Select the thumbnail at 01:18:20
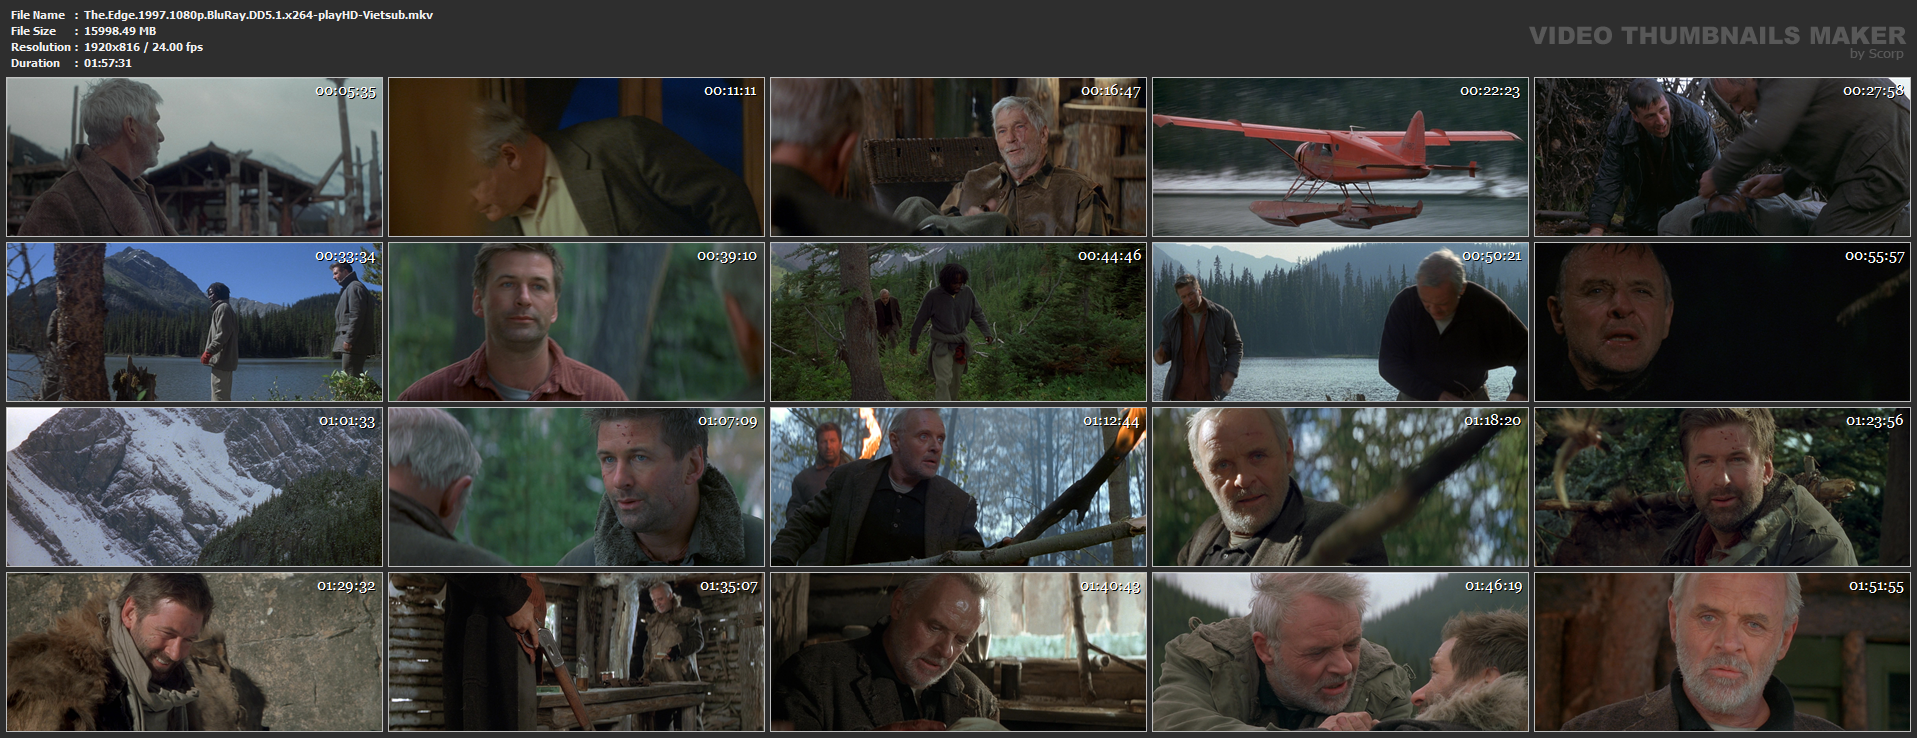Image resolution: width=1917 pixels, height=738 pixels. 1340,487
